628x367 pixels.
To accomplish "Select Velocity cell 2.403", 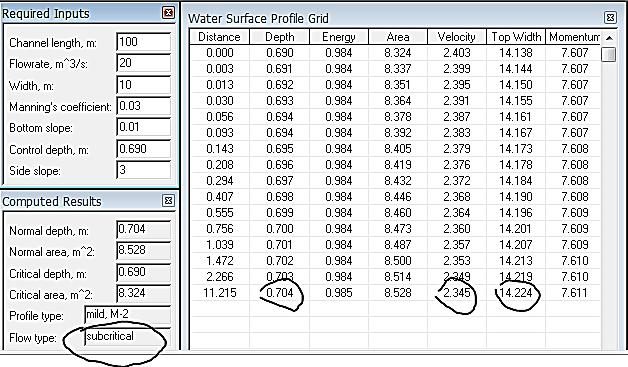I will 457,53.
